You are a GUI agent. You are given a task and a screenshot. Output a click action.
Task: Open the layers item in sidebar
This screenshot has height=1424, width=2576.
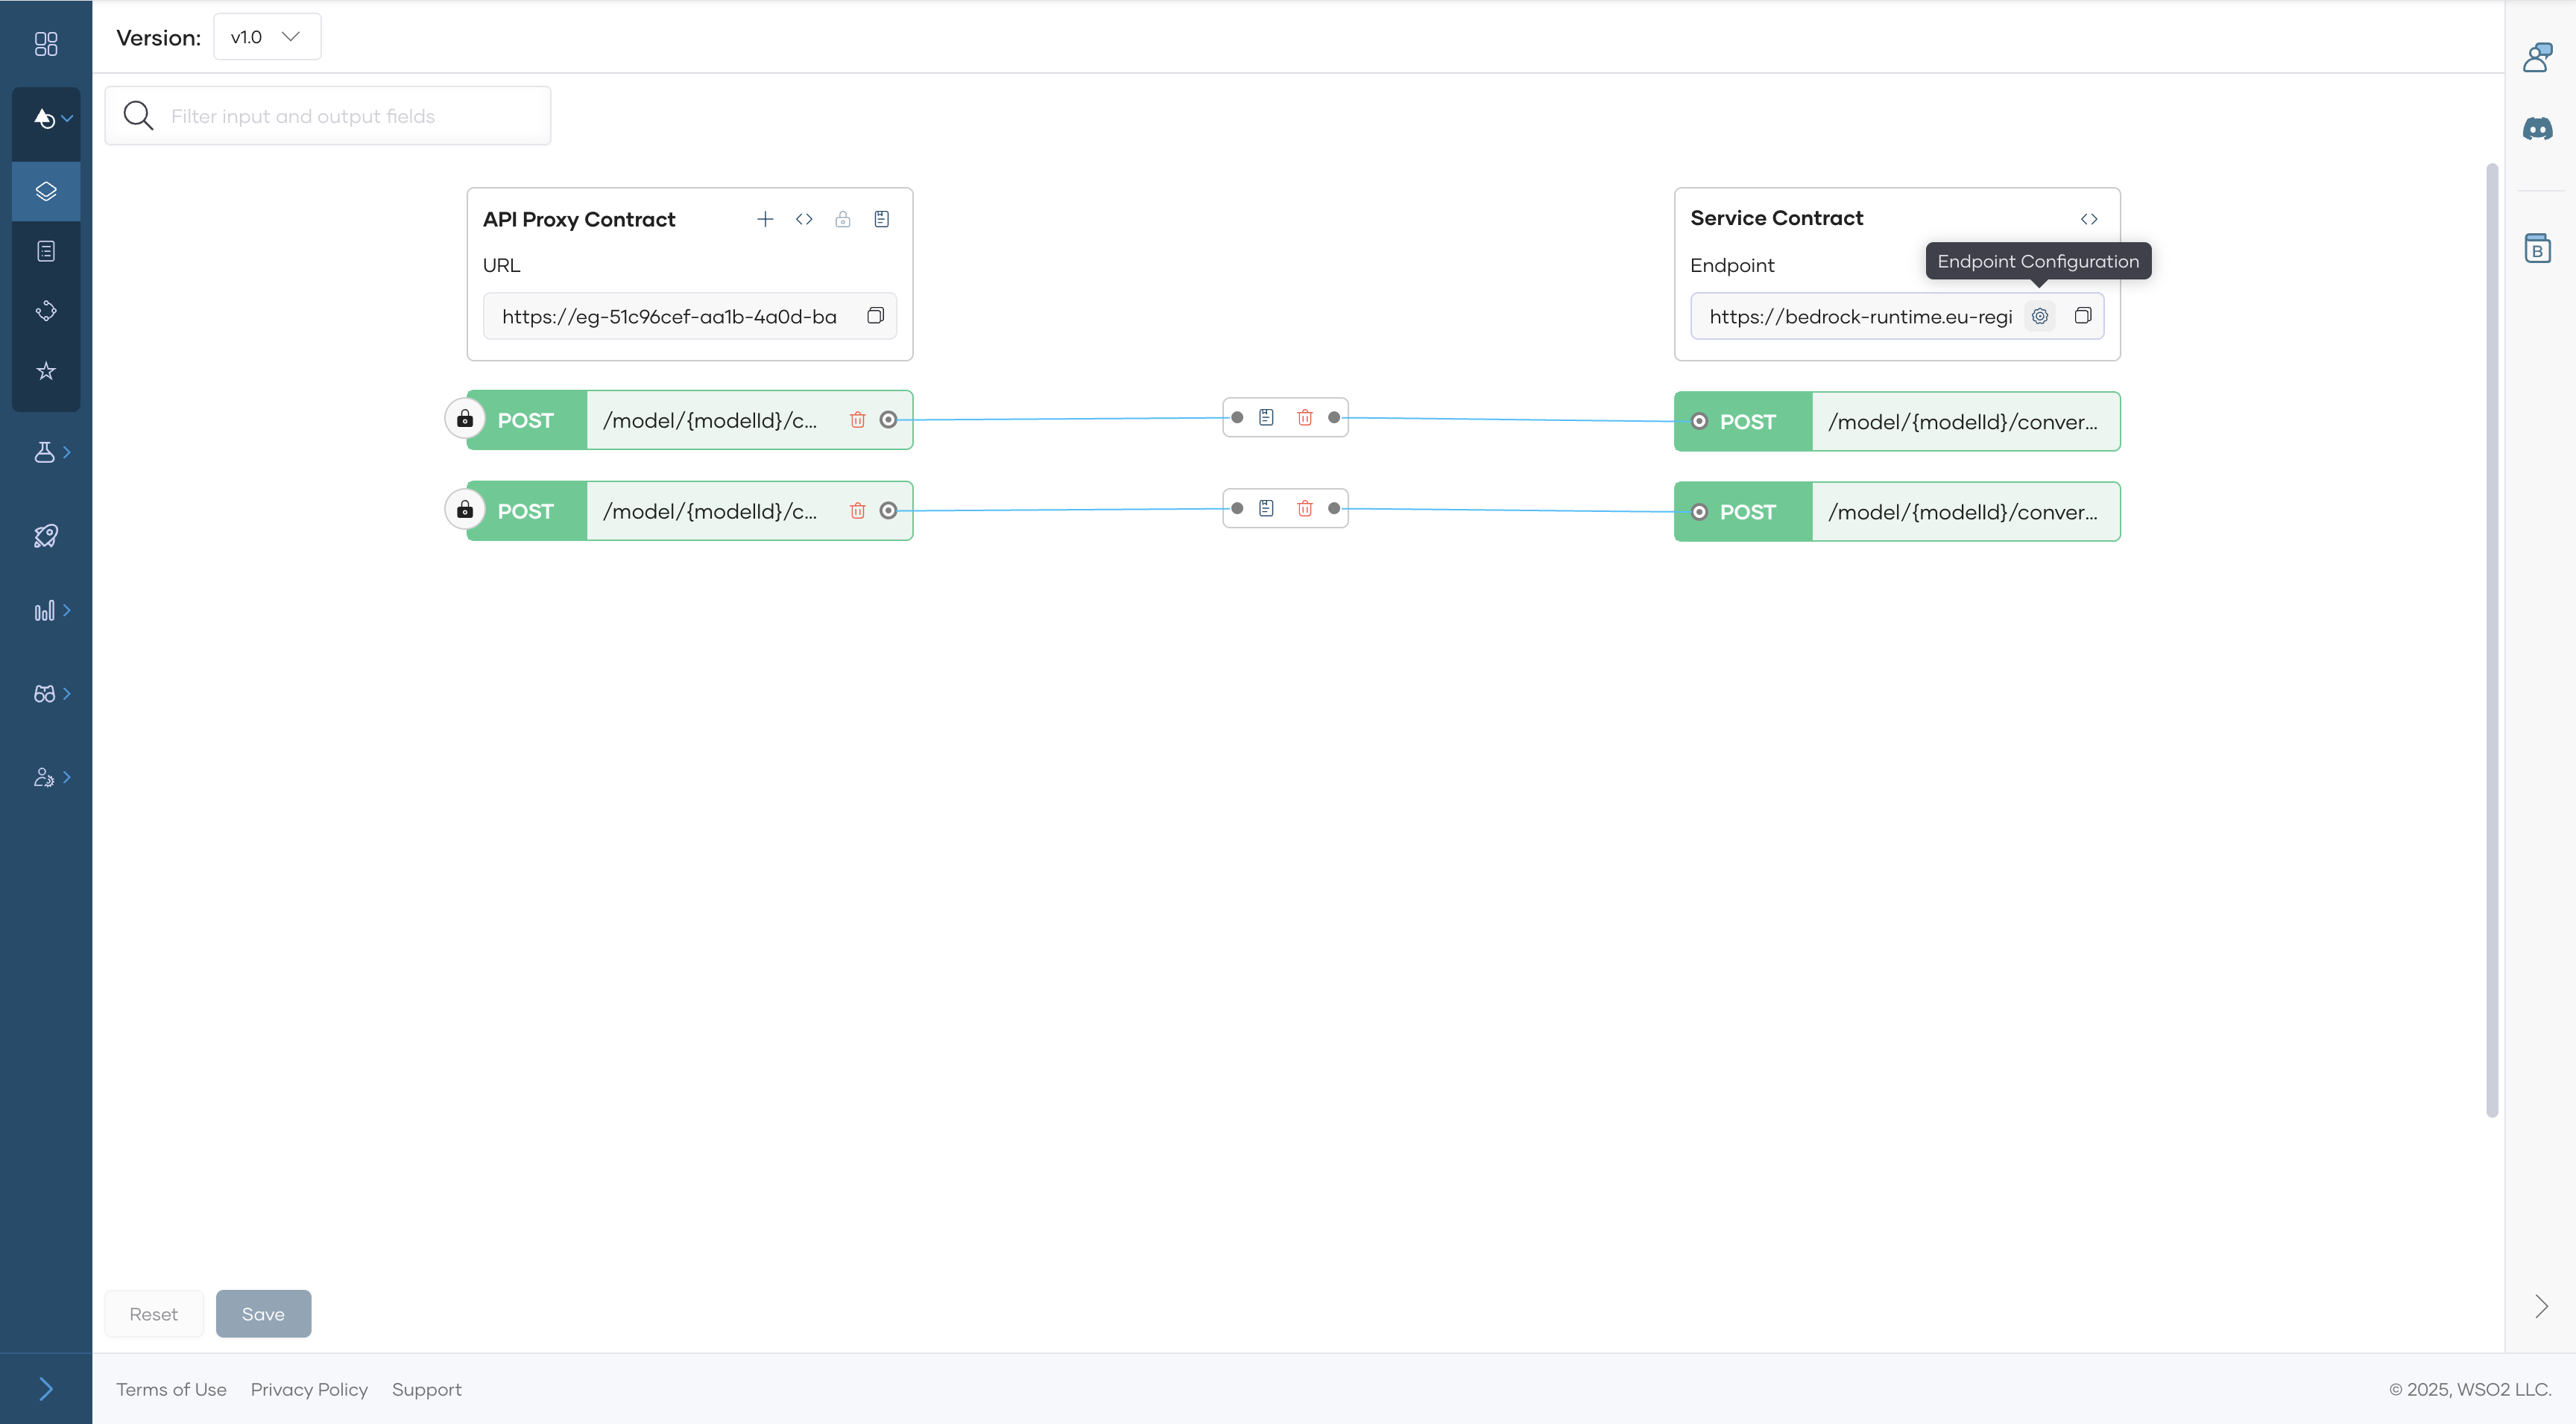click(46, 191)
